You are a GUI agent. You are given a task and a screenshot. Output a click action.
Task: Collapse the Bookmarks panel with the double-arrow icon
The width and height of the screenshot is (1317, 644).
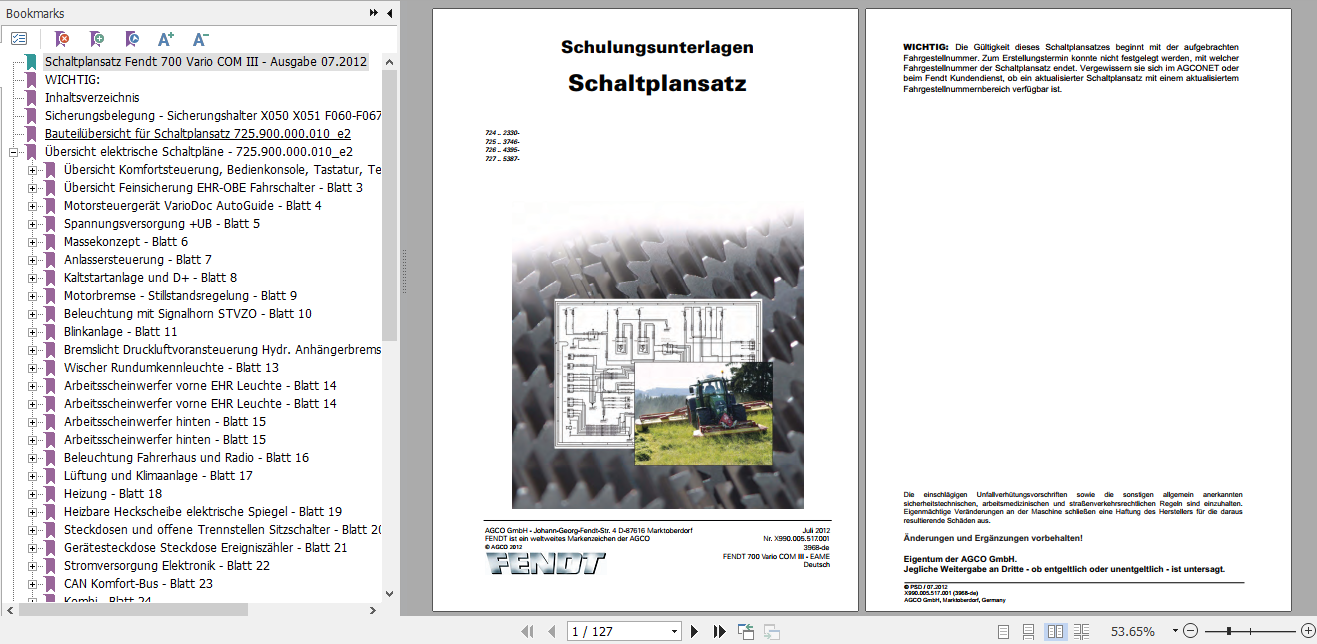[x=374, y=13]
